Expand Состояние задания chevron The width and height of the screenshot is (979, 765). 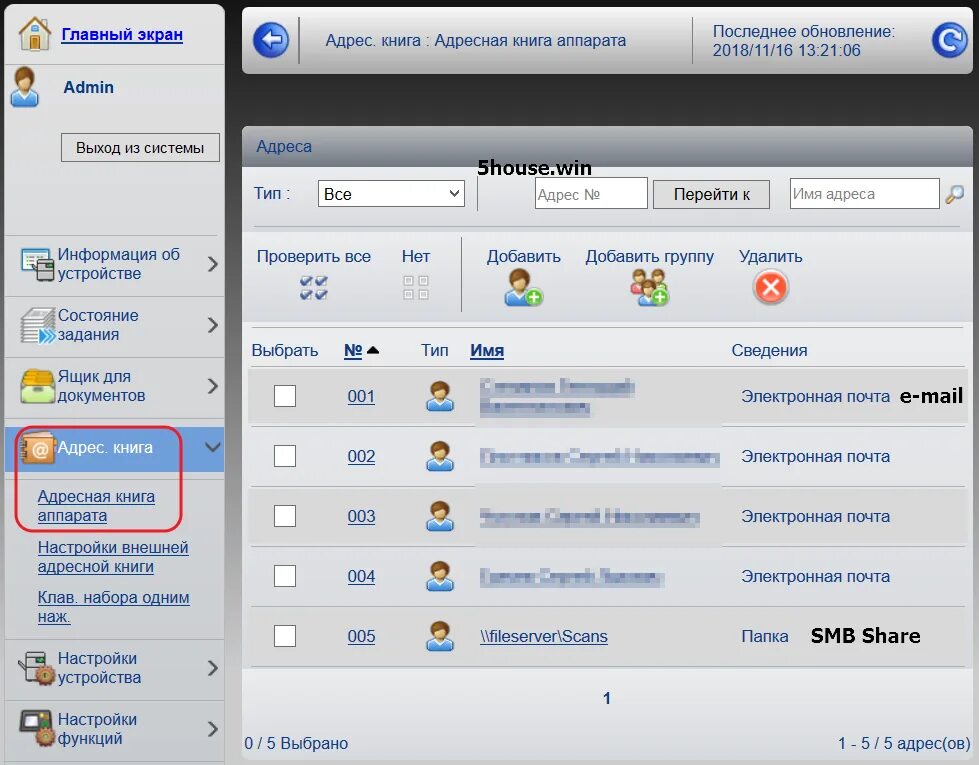click(212, 325)
